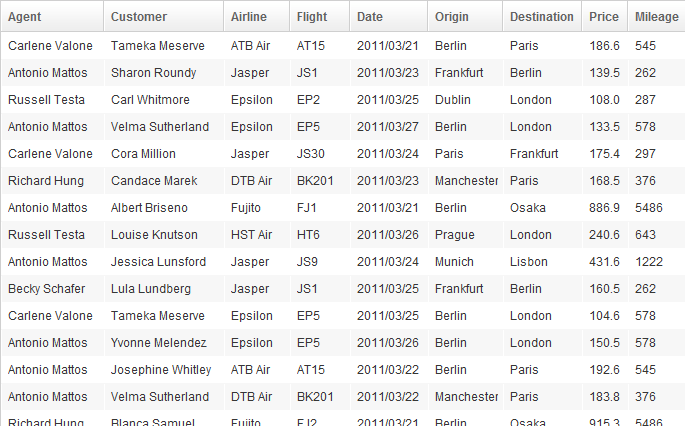685x426 pixels.
Task: Click the Origin column header
Action: point(465,17)
